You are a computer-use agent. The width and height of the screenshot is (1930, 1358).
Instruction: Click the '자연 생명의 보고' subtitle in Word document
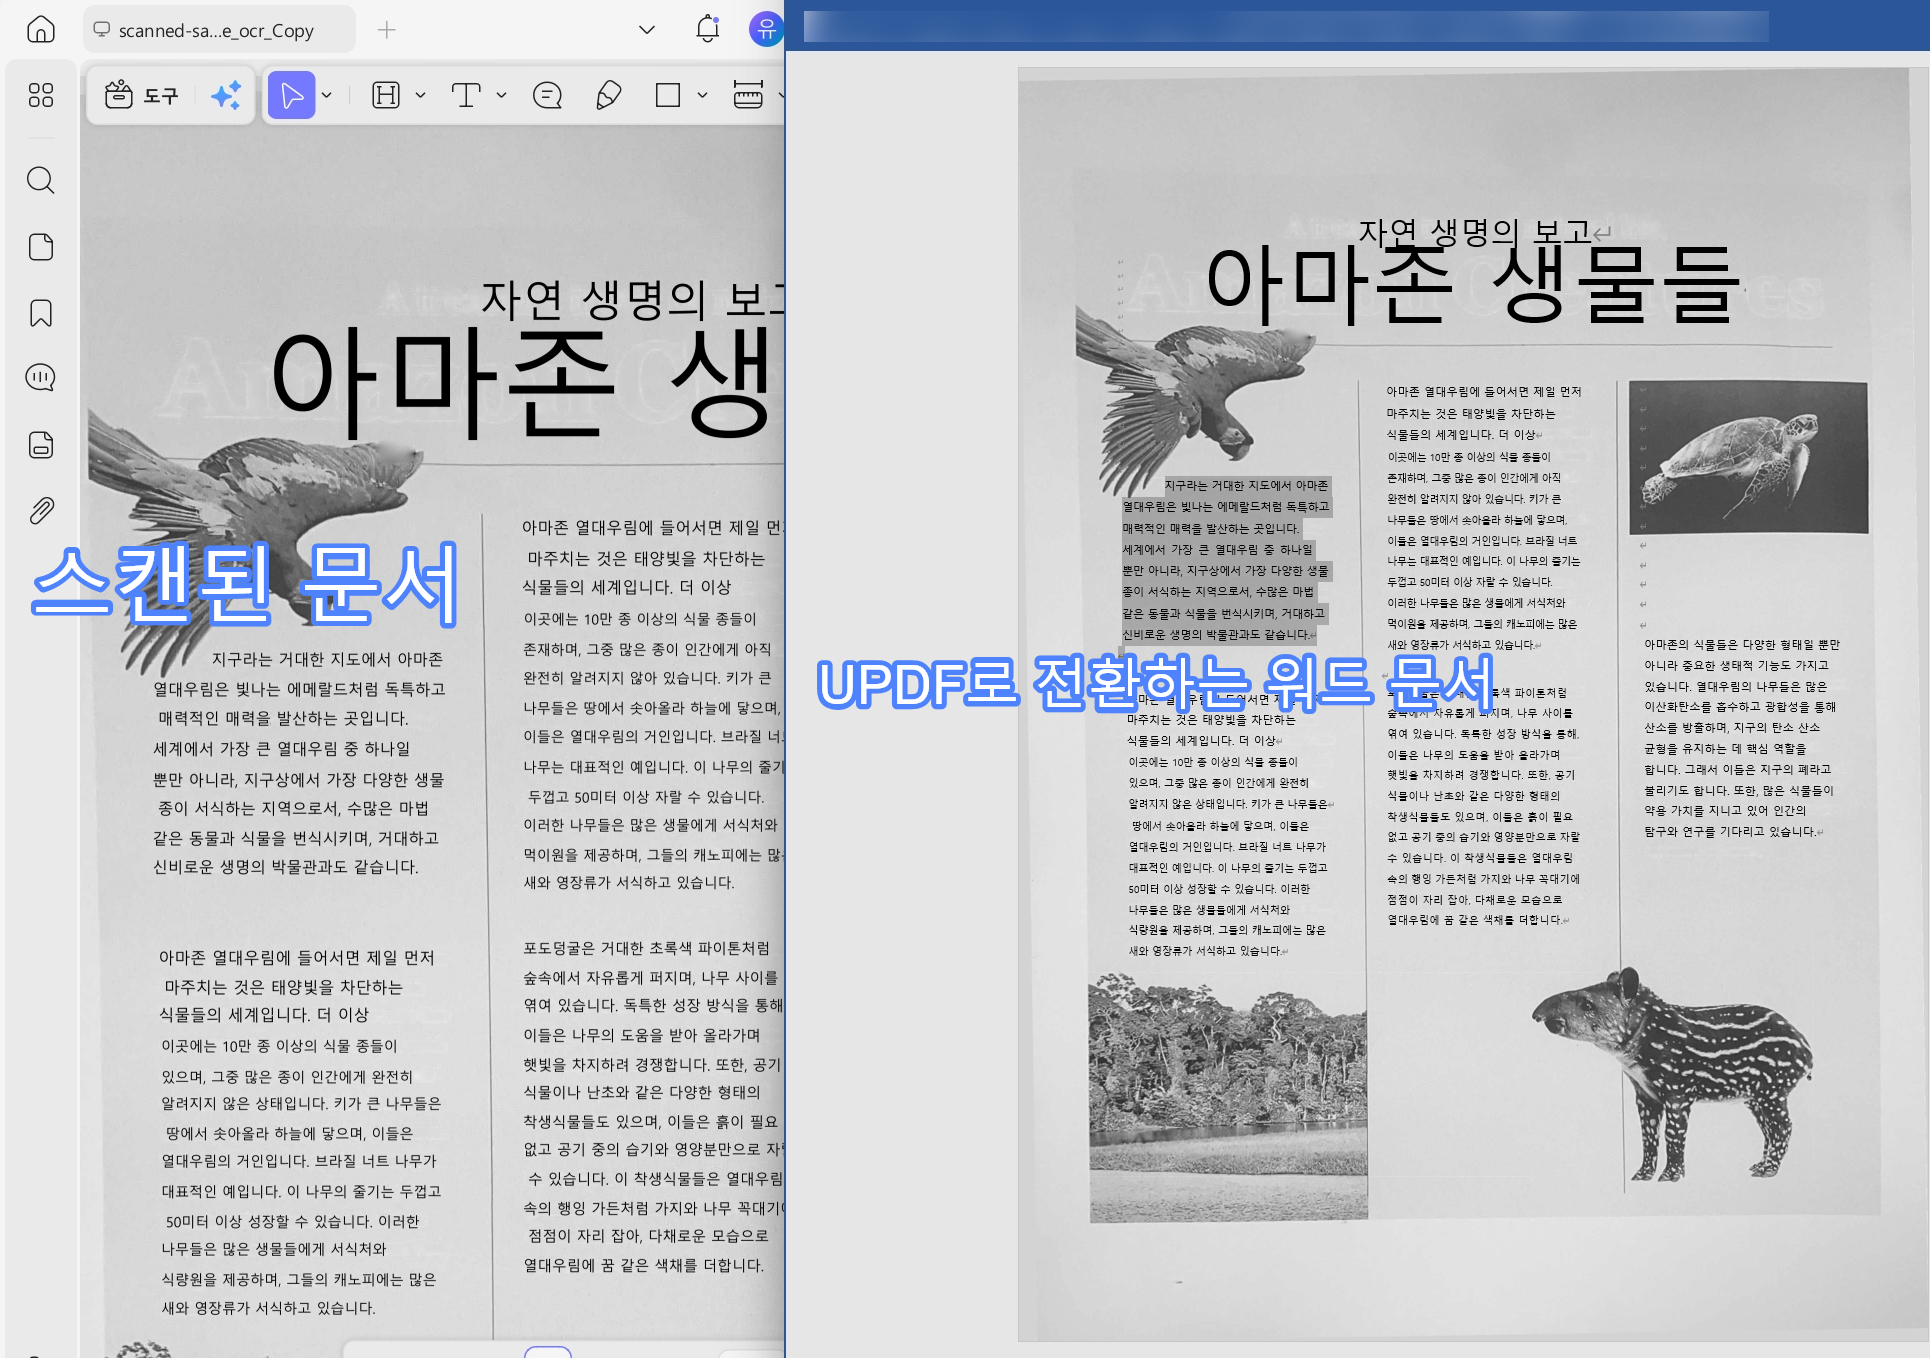1474,232
